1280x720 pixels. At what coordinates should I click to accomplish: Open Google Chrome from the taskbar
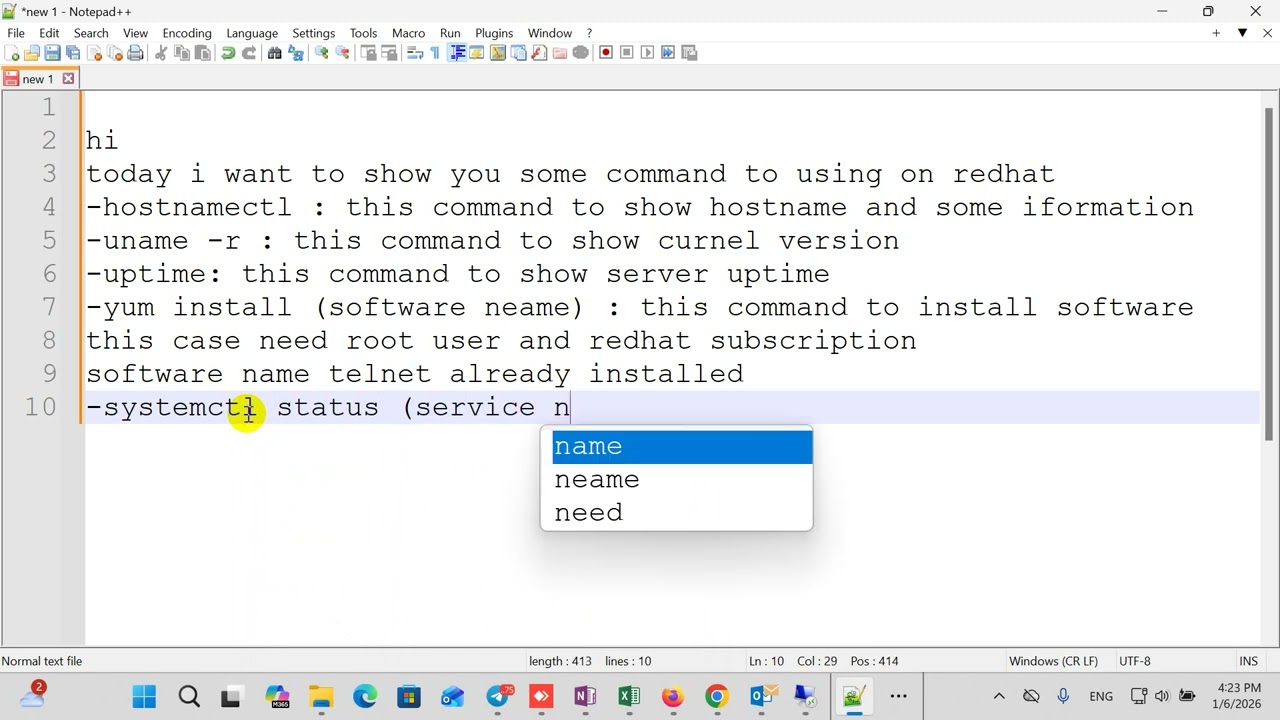click(717, 696)
